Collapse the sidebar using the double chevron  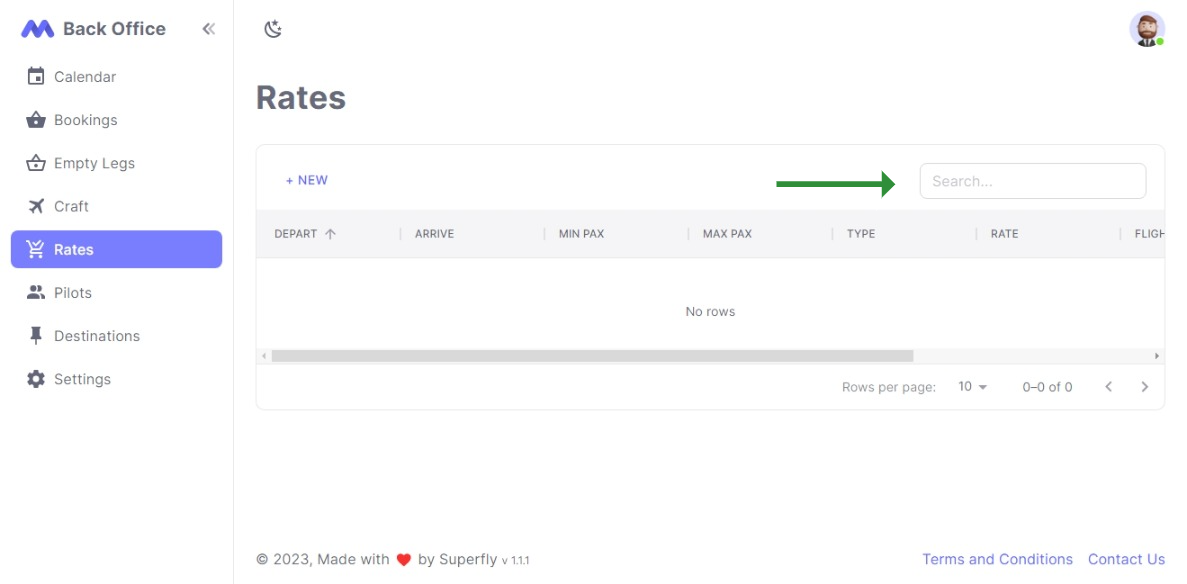point(208,29)
